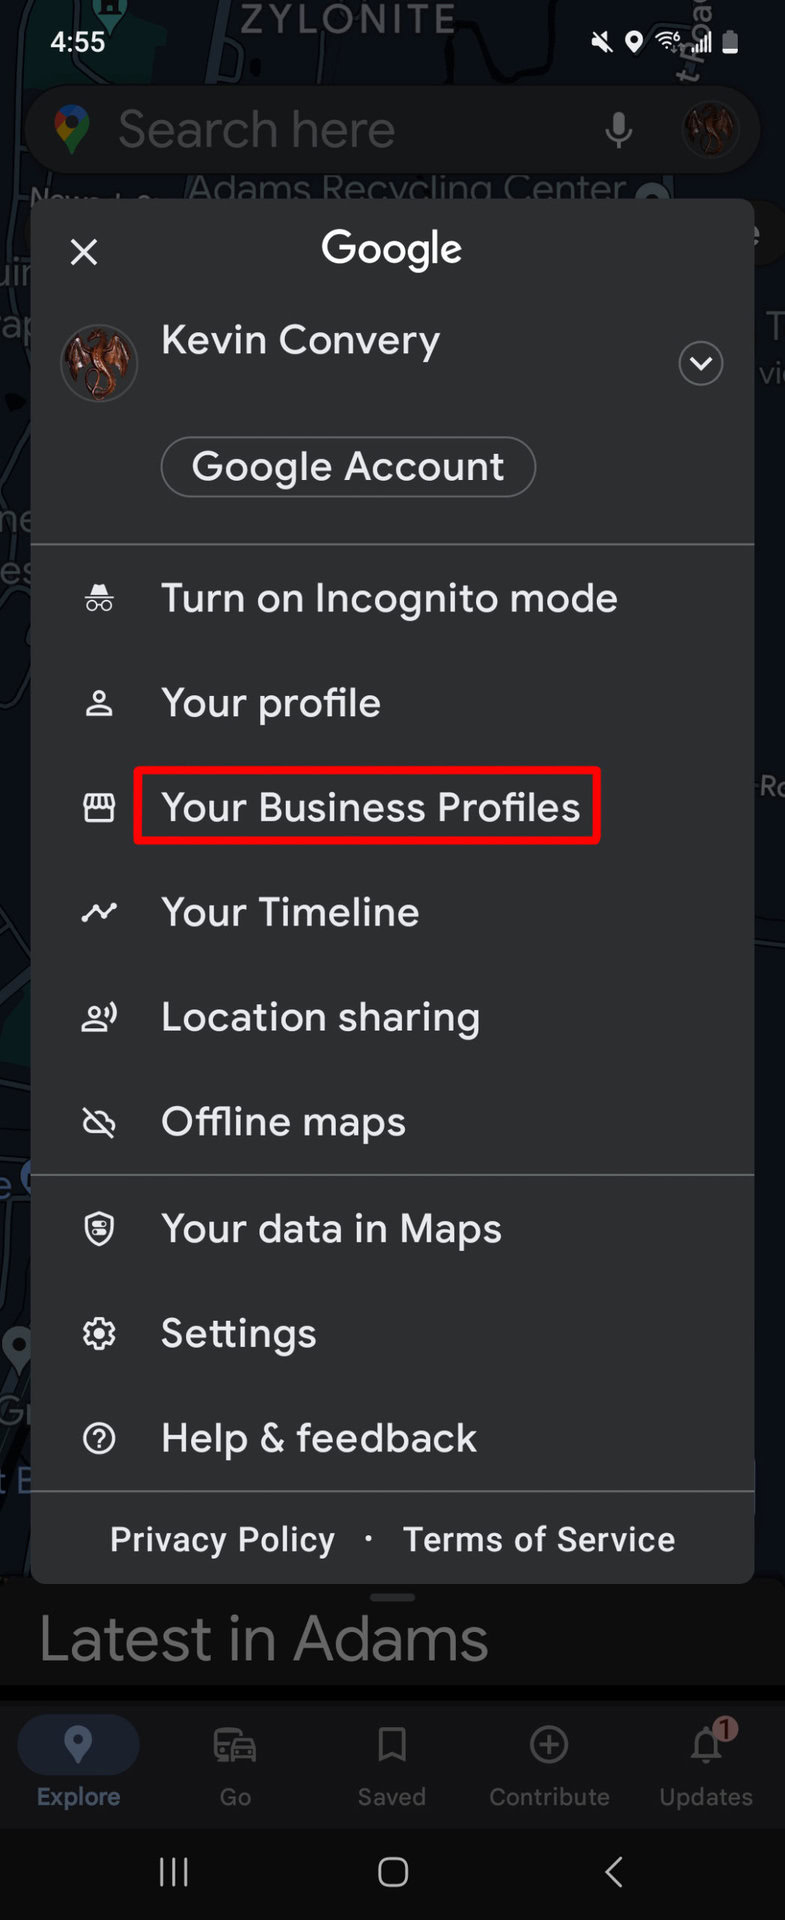
Task: Tap the Help question mark icon
Action: click(99, 1438)
